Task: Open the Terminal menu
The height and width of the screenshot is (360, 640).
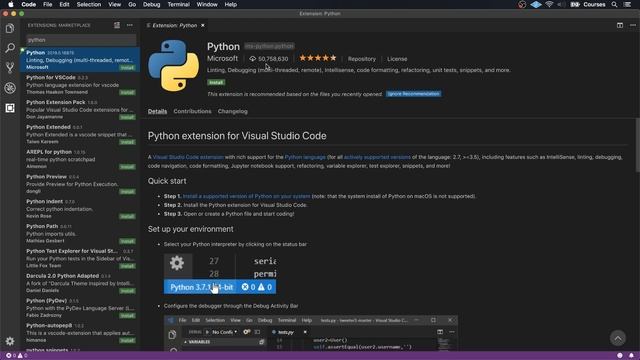Action: click(x=178, y=4)
